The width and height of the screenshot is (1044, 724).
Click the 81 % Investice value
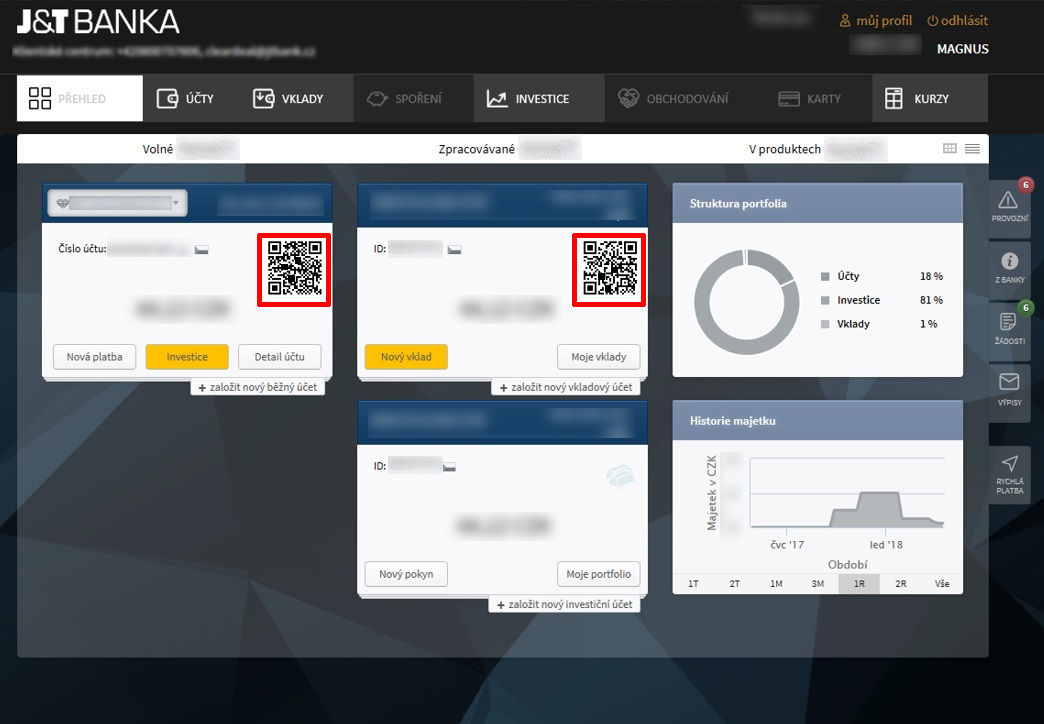[931, 300]
